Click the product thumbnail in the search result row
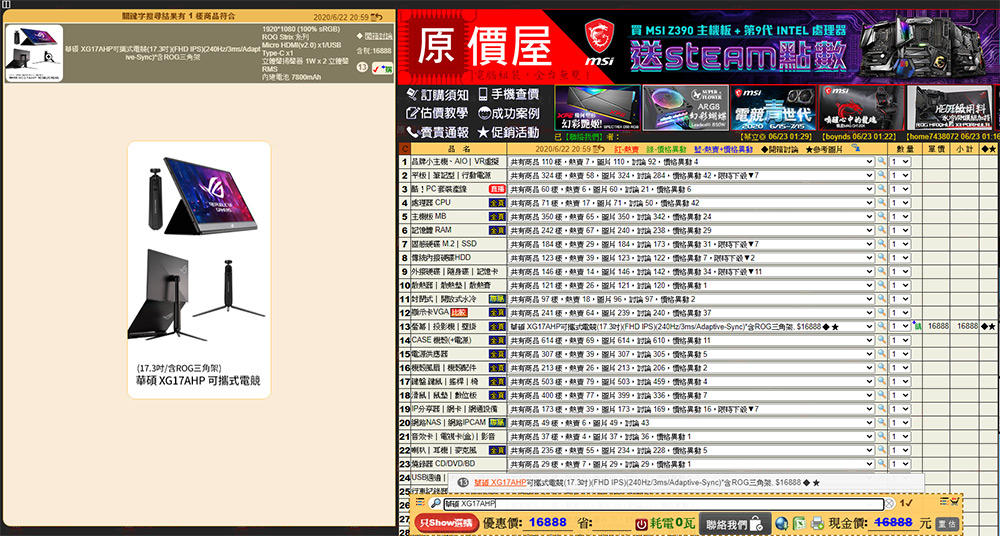 pyautogui.click(x=34, y=54)
